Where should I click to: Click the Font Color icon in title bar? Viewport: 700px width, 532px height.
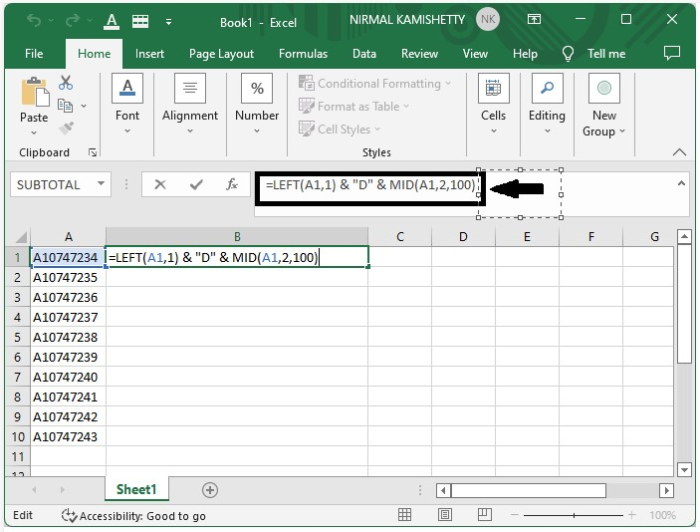[x=112, y=21]
